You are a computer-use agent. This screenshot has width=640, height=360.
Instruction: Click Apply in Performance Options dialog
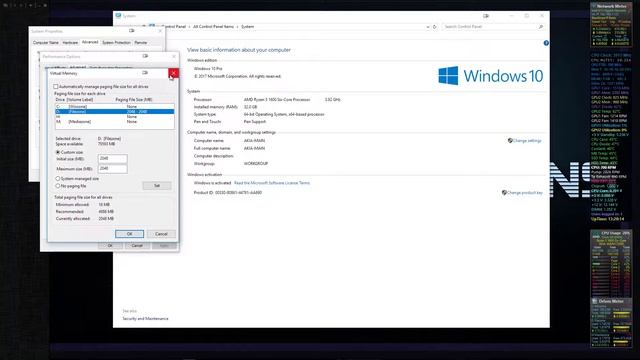pyautogui.click(x=164, y=246)
